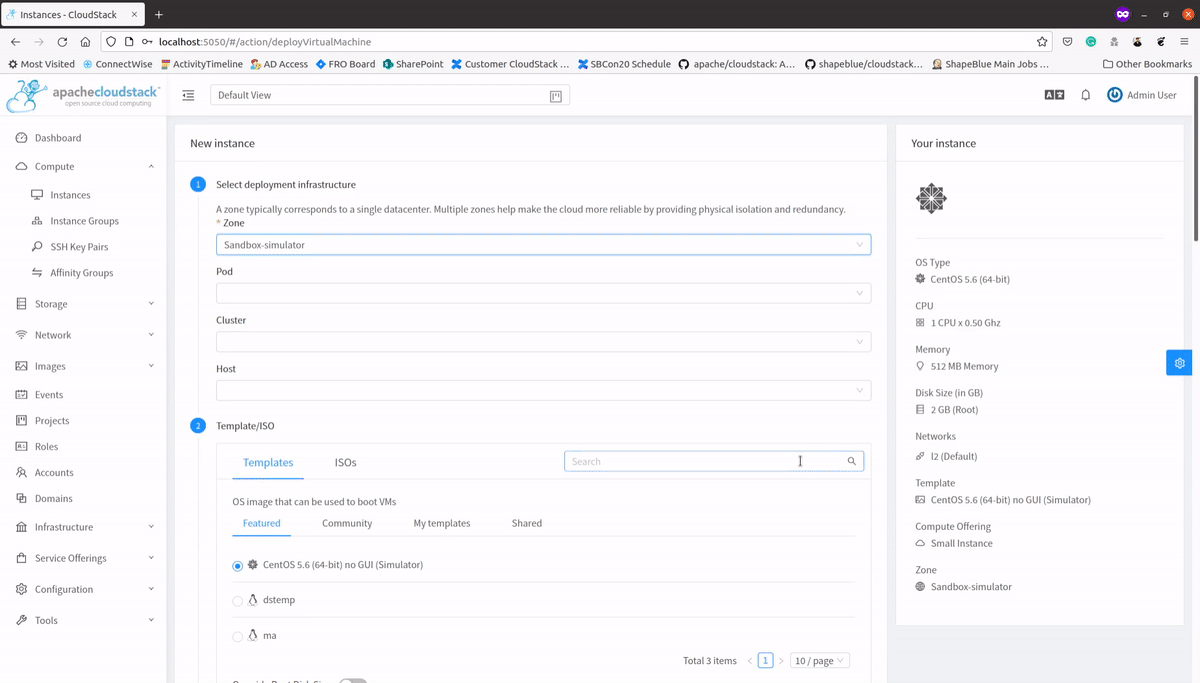1200x683 pixels.
Task: Expand the Service Offerings menu chevron
Action: coord(151,558)
